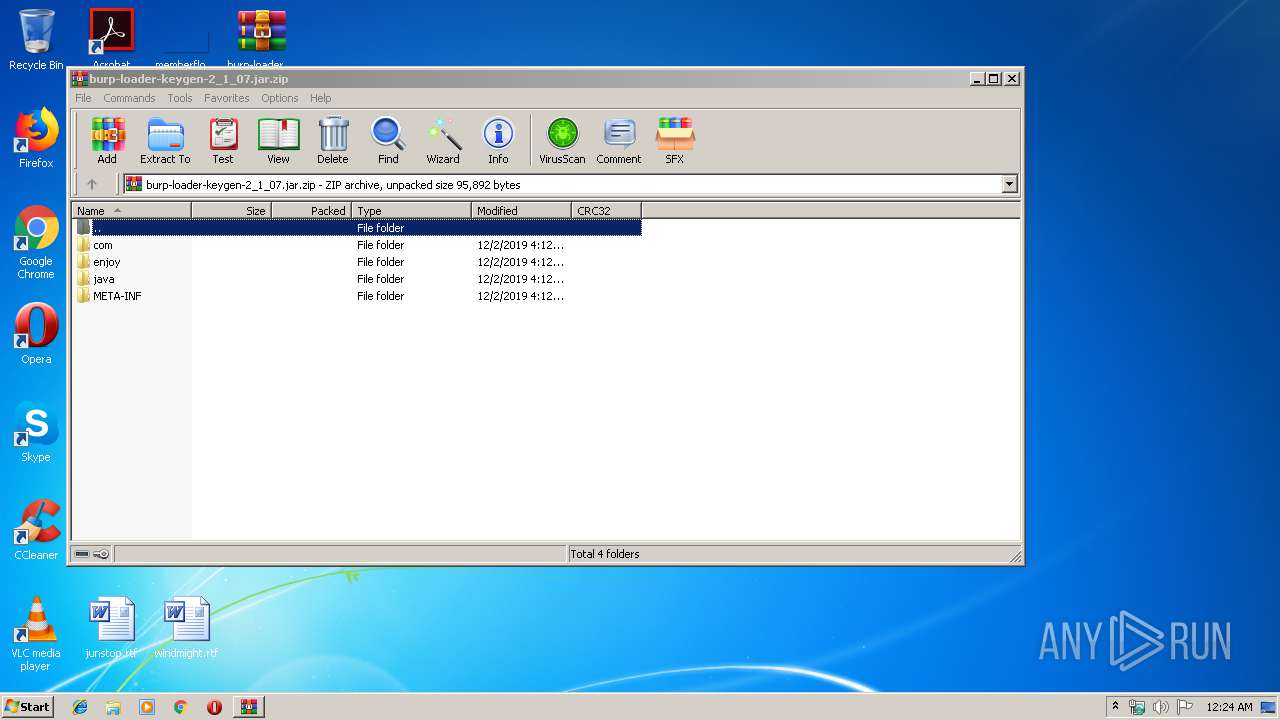Click the Modified date of java row
1280x720 pixels.
(x=520, y=279)
